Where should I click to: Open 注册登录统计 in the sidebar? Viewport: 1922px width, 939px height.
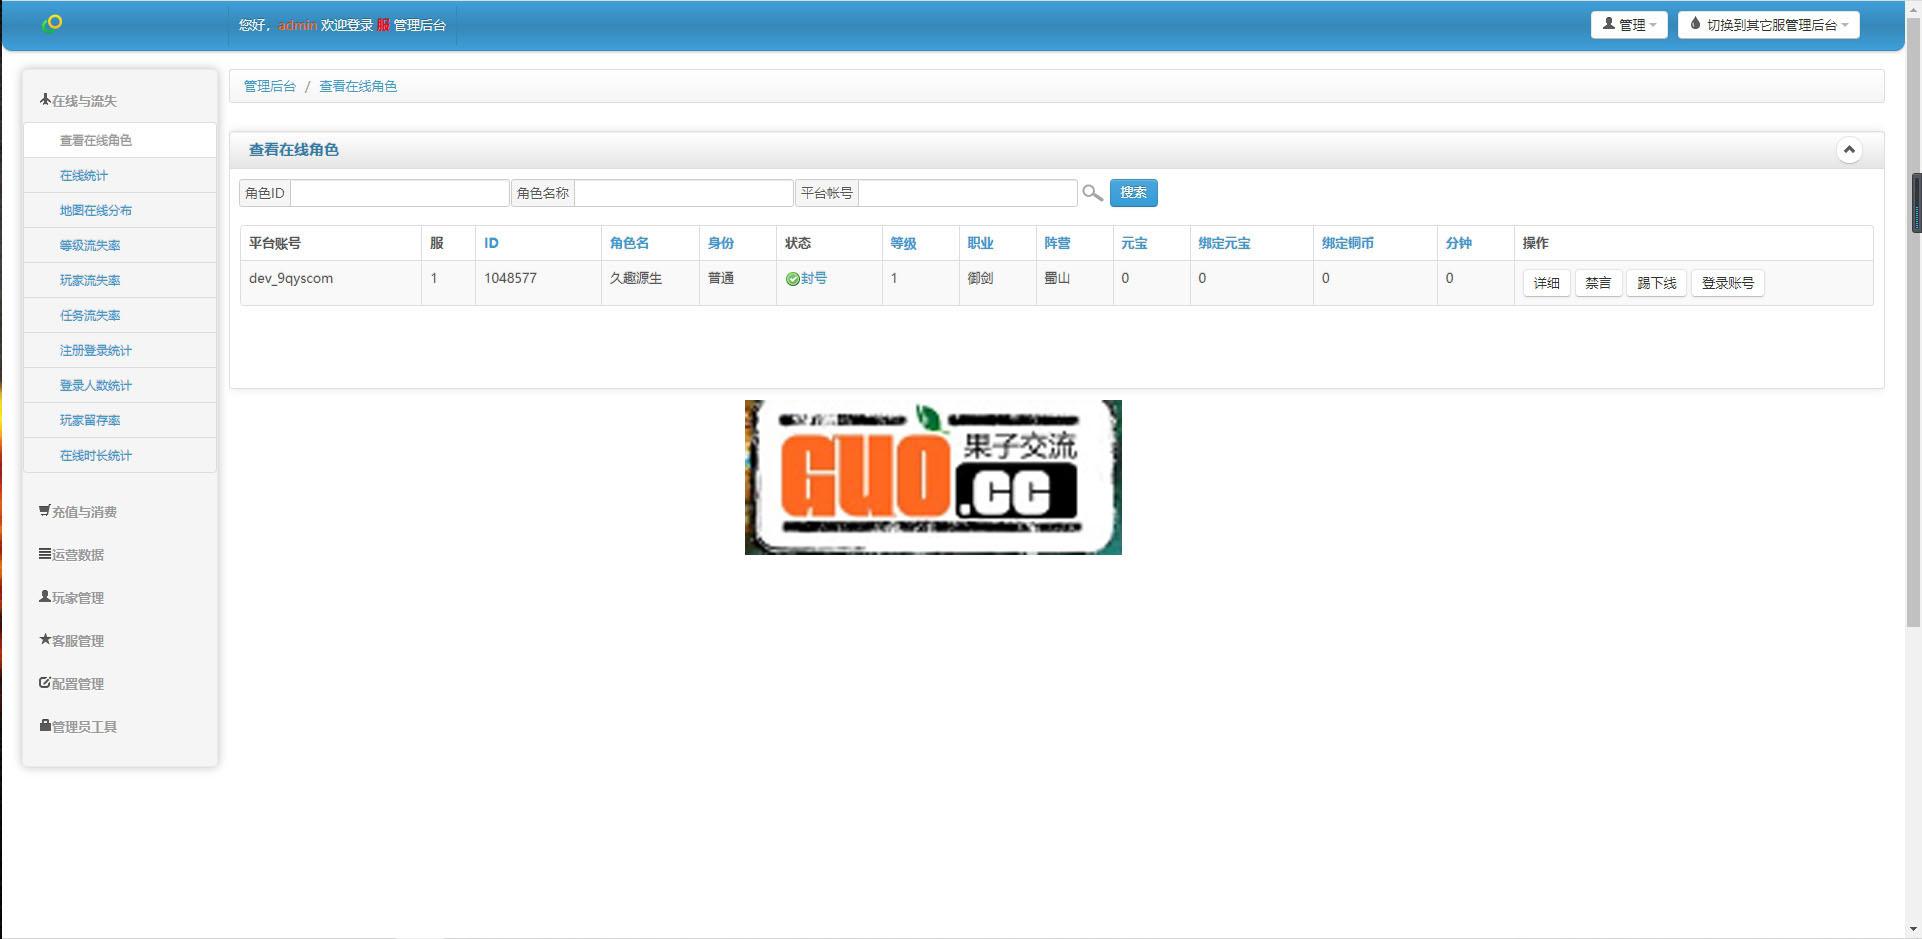(x=120, y=350)
